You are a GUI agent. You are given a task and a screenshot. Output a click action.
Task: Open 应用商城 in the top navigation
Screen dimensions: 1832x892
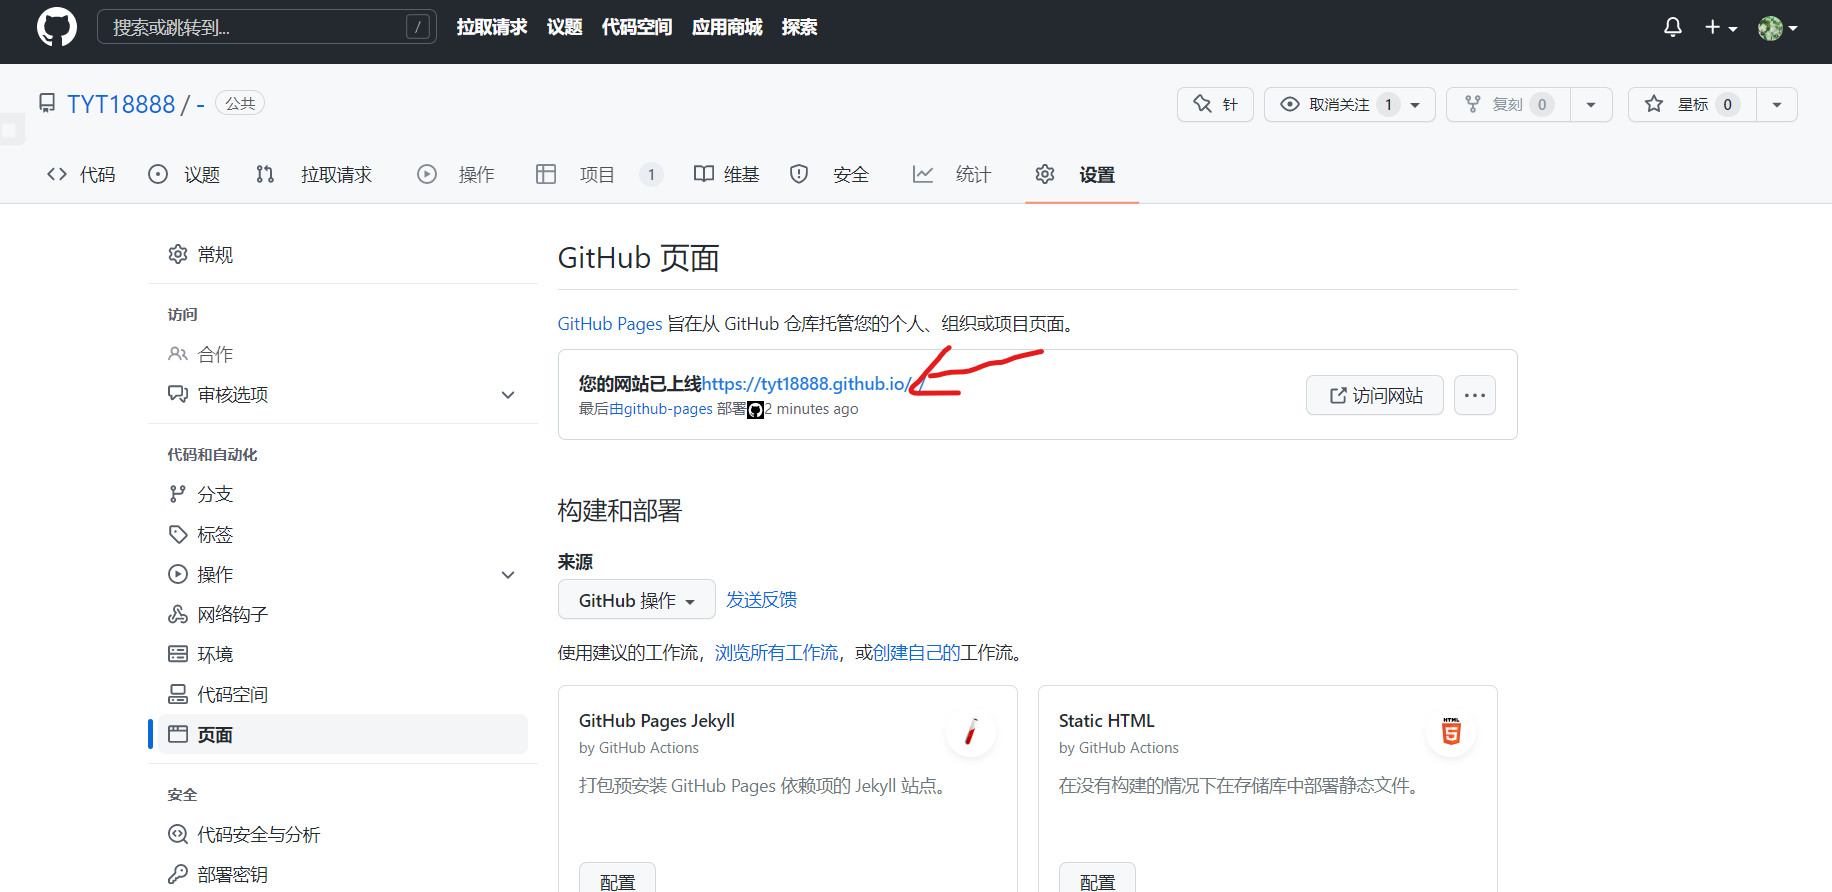click(727, 27)
